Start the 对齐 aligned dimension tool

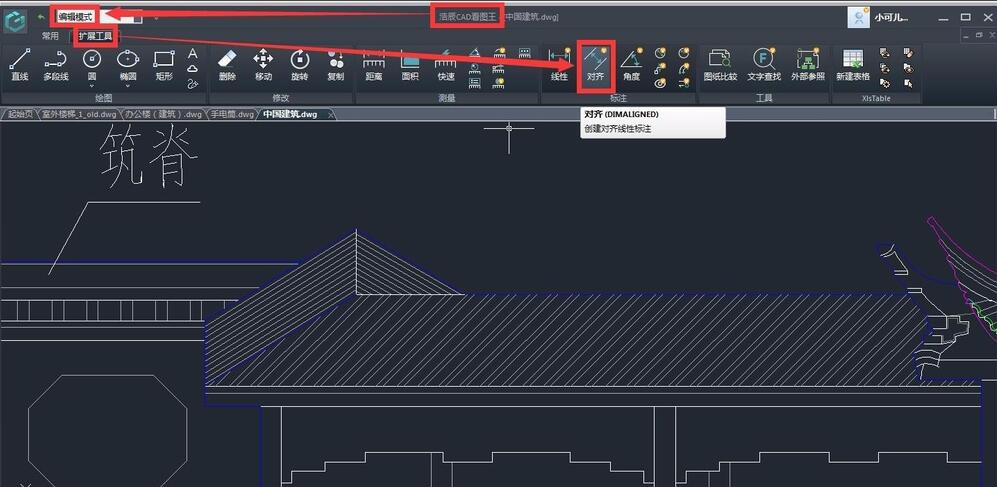595,64
